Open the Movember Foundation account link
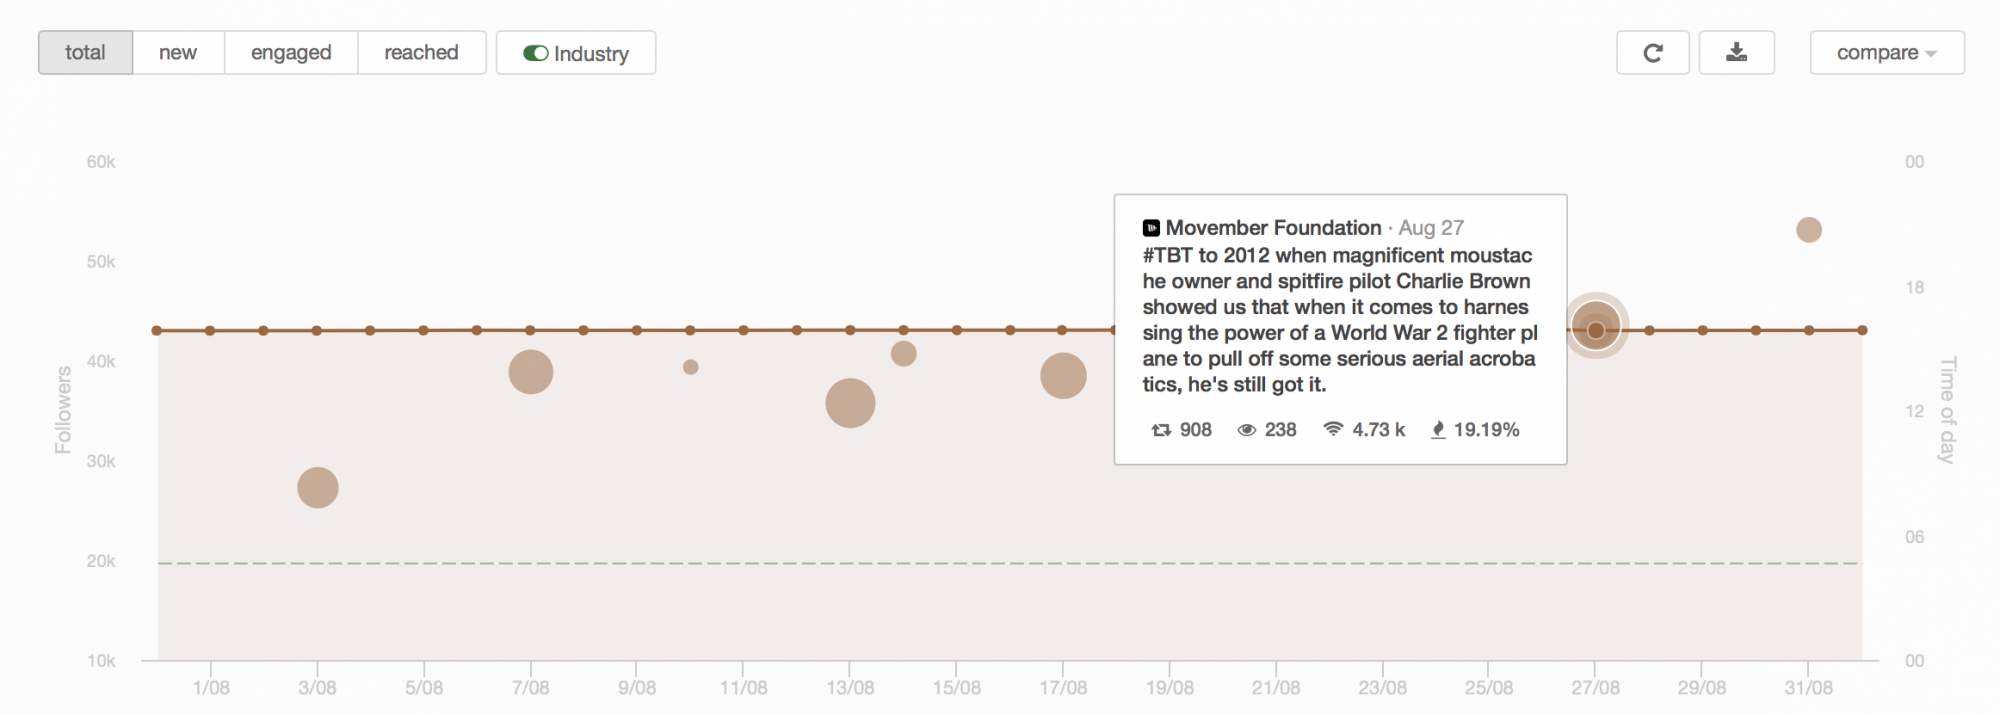The width and height of the screenshot is (2000, 715). (1273, 228)
